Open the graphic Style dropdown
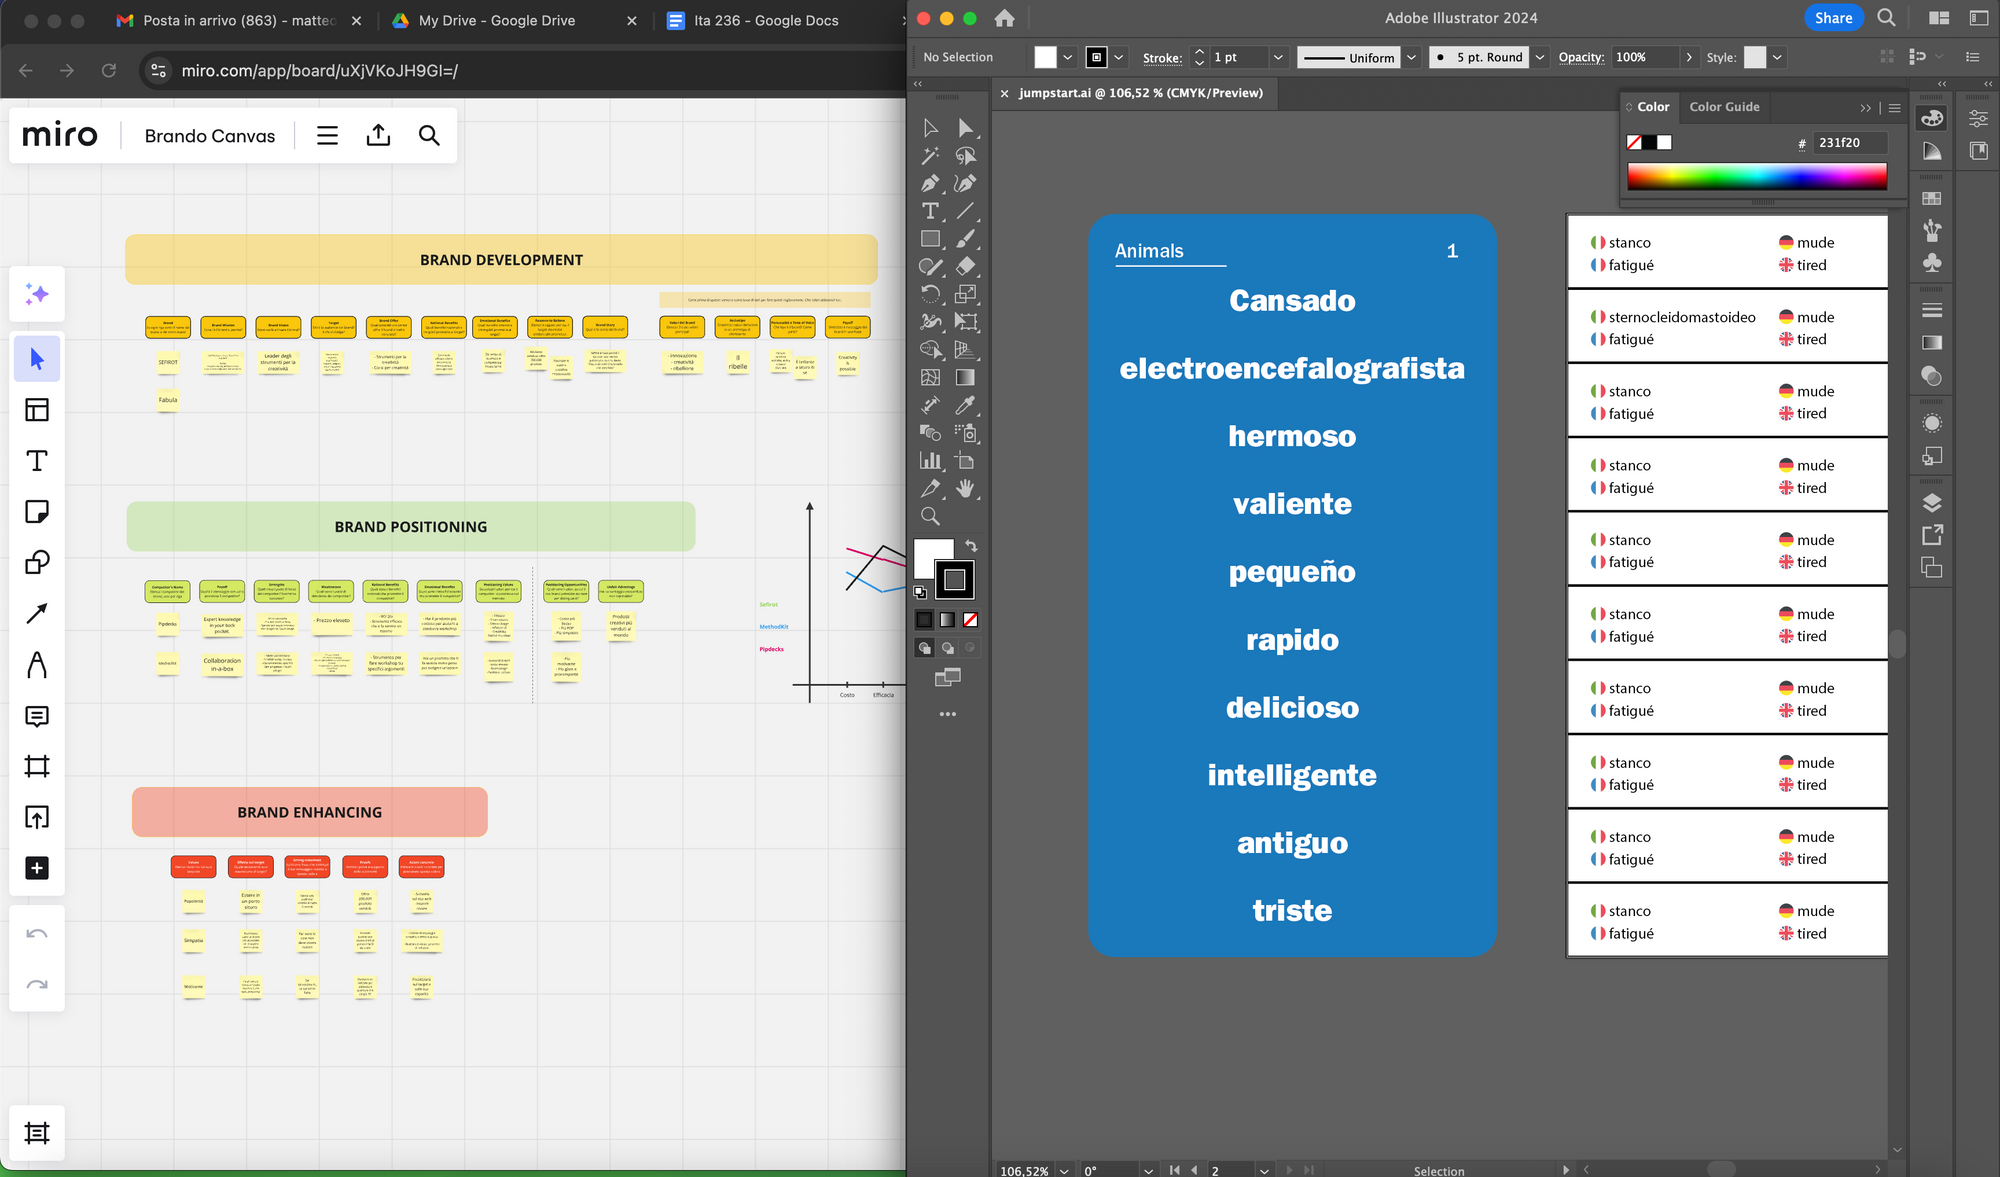Viewport: 2000px width, 1177px height. 1777,57
